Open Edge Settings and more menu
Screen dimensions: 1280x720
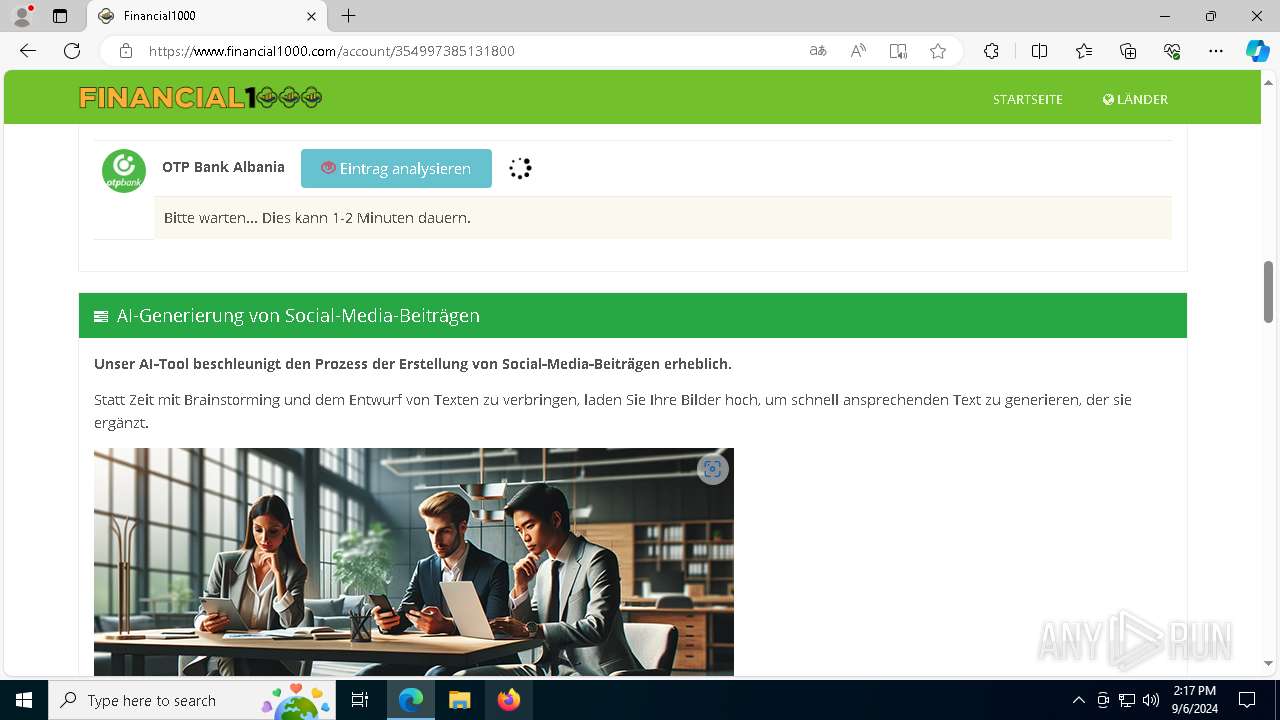tap(1216, 51)
